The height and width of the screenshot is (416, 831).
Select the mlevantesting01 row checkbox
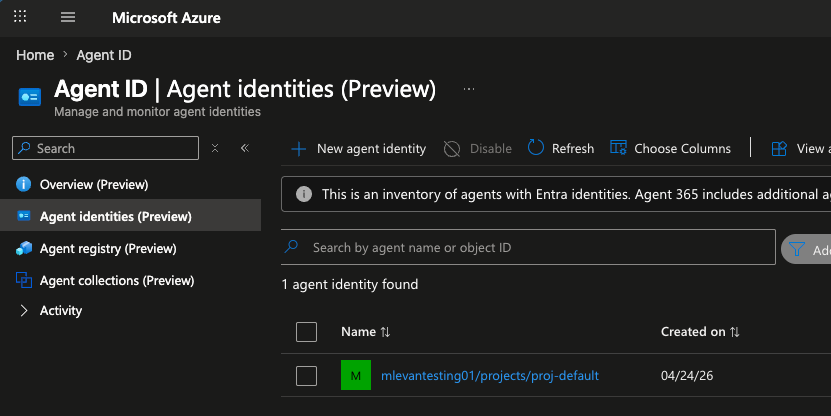point(306,376)
